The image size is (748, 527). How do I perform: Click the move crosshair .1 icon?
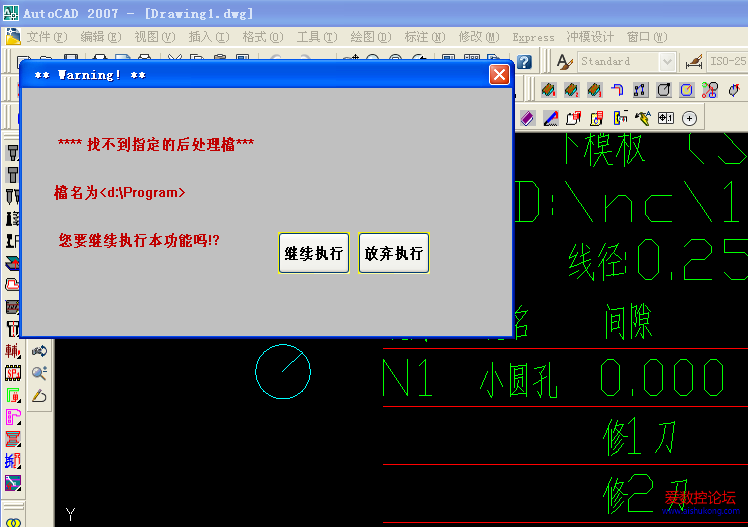click(x=666, y=118)
